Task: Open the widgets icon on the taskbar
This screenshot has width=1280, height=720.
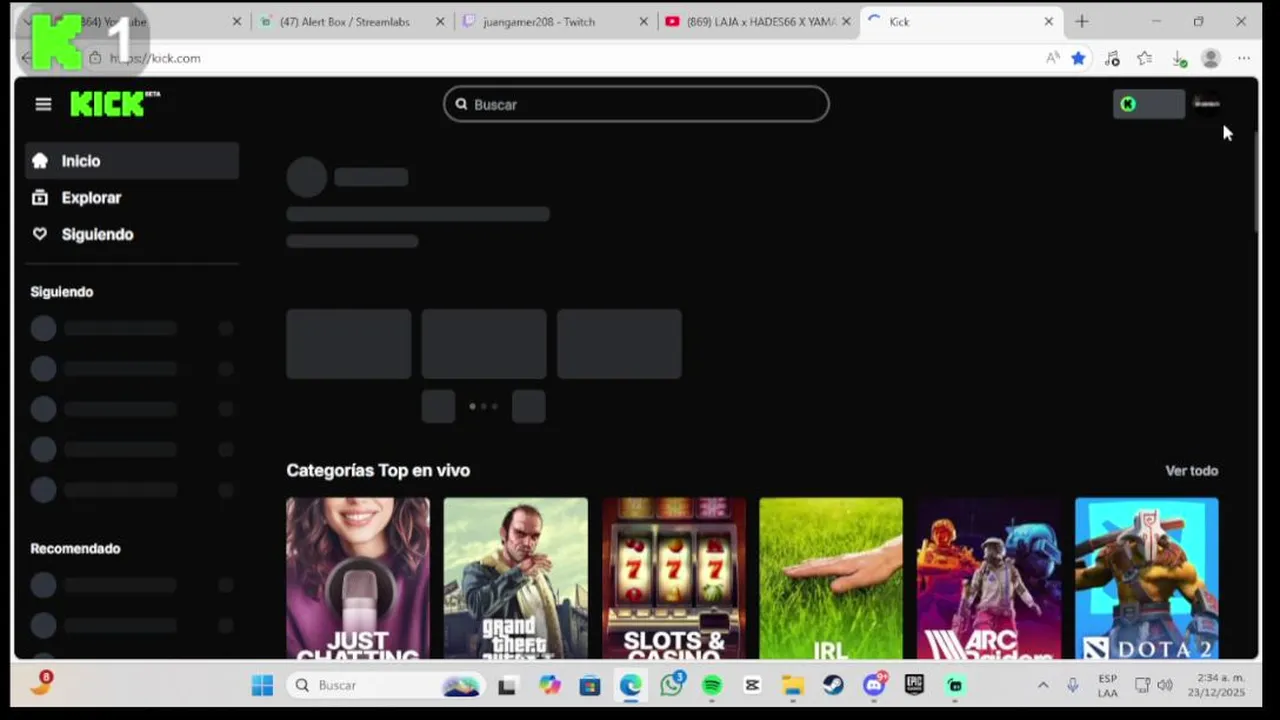Action: [x=41, y=684]
